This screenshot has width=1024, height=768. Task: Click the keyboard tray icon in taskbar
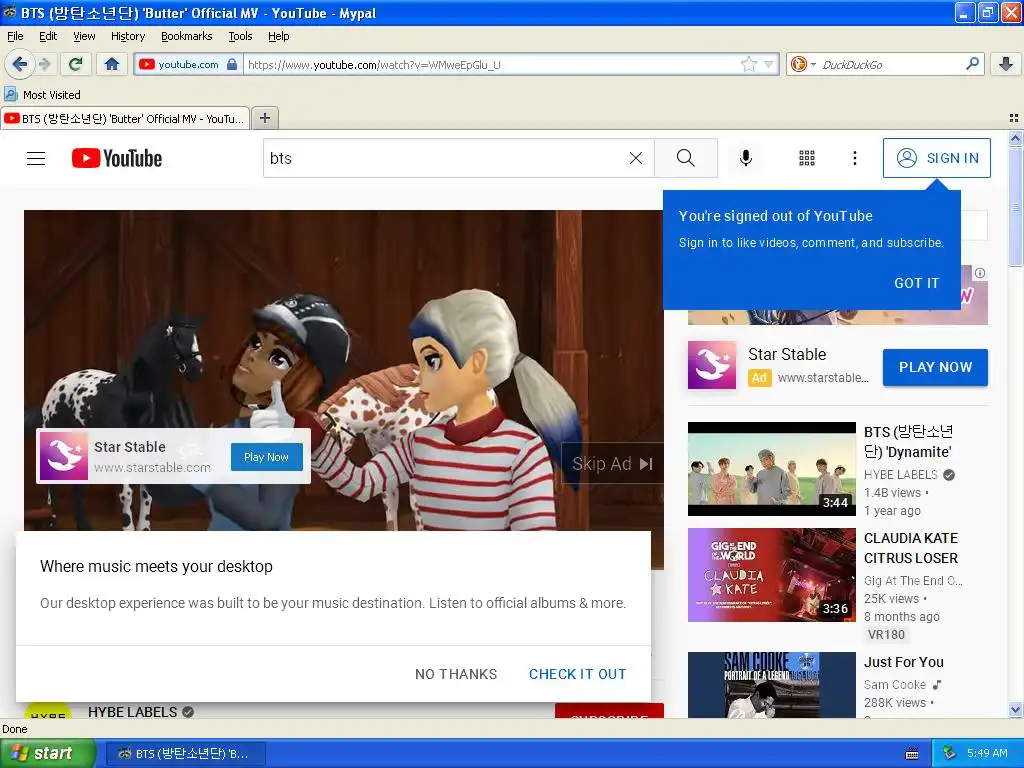(x=912, y=754)
